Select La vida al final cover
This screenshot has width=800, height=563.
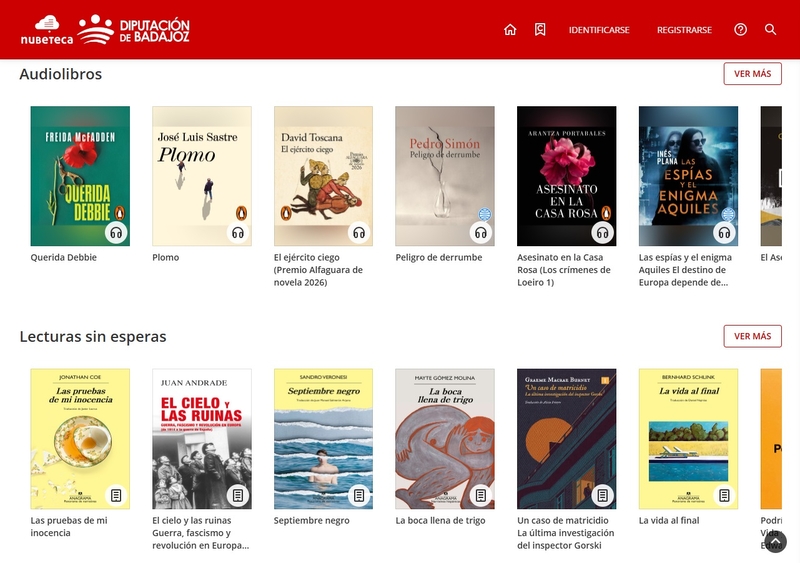688,439
